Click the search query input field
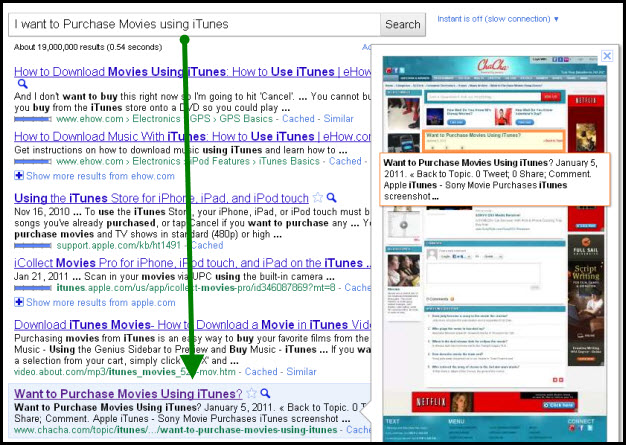 (194, 24)
